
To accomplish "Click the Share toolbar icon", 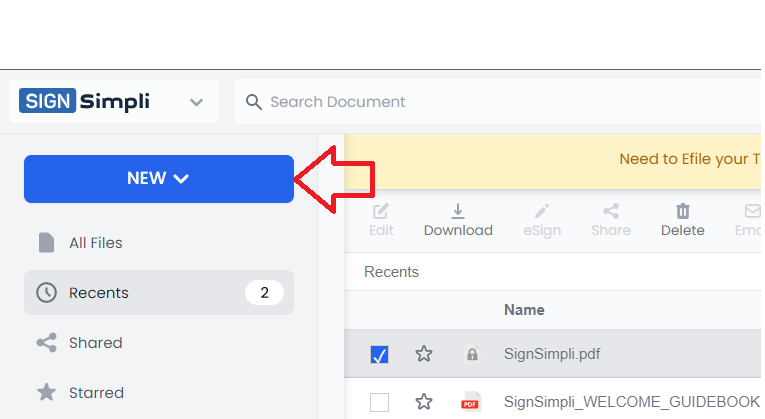I will (610, 211).
